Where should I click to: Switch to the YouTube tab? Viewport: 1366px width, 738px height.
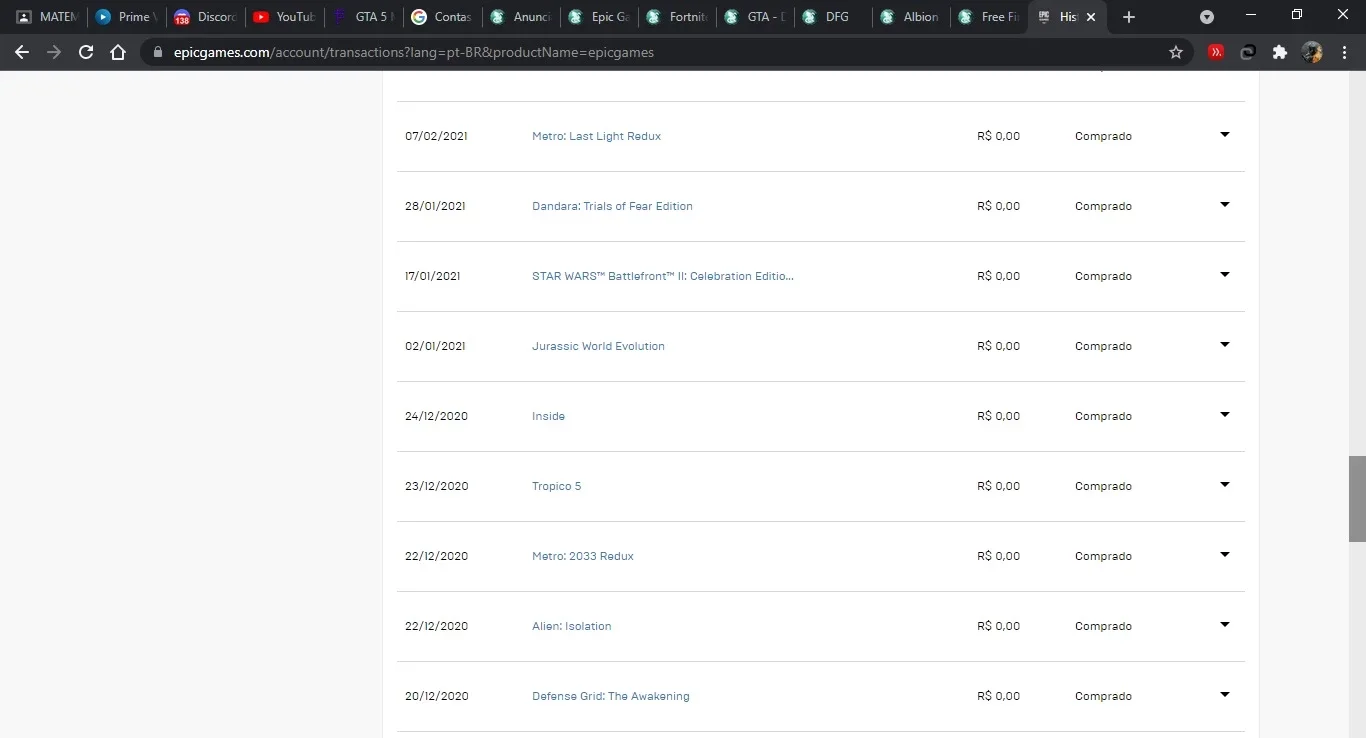(x=284, y=17)
